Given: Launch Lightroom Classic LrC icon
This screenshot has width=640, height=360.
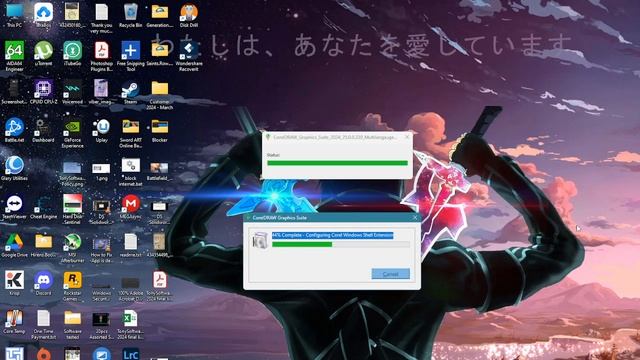Looking at the screenshot, I should point(130,354).
